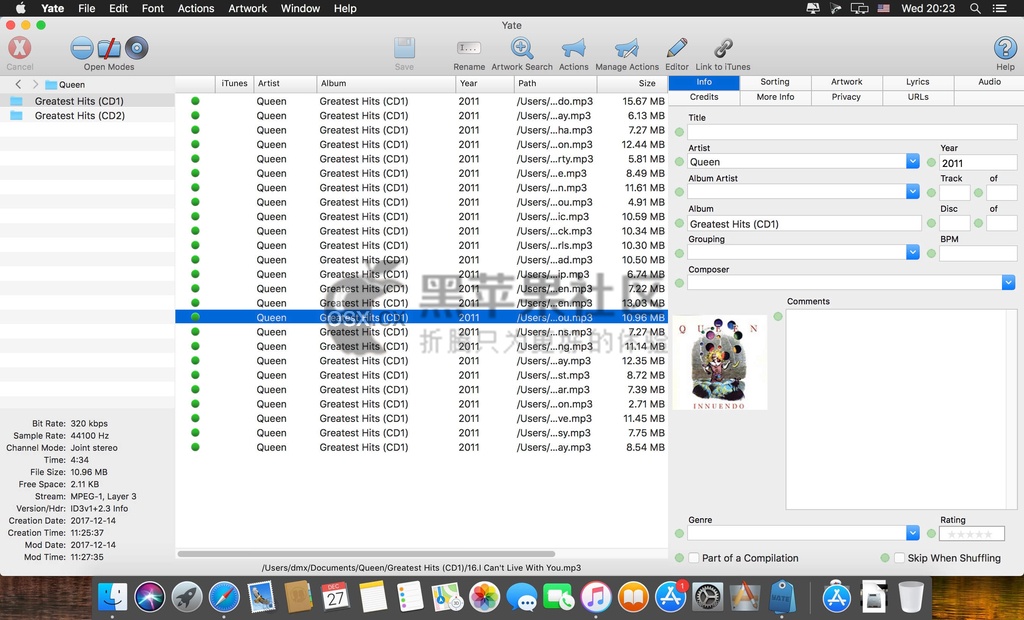Open Finder from the Dock
The image size is (1024, 620).
112,596
